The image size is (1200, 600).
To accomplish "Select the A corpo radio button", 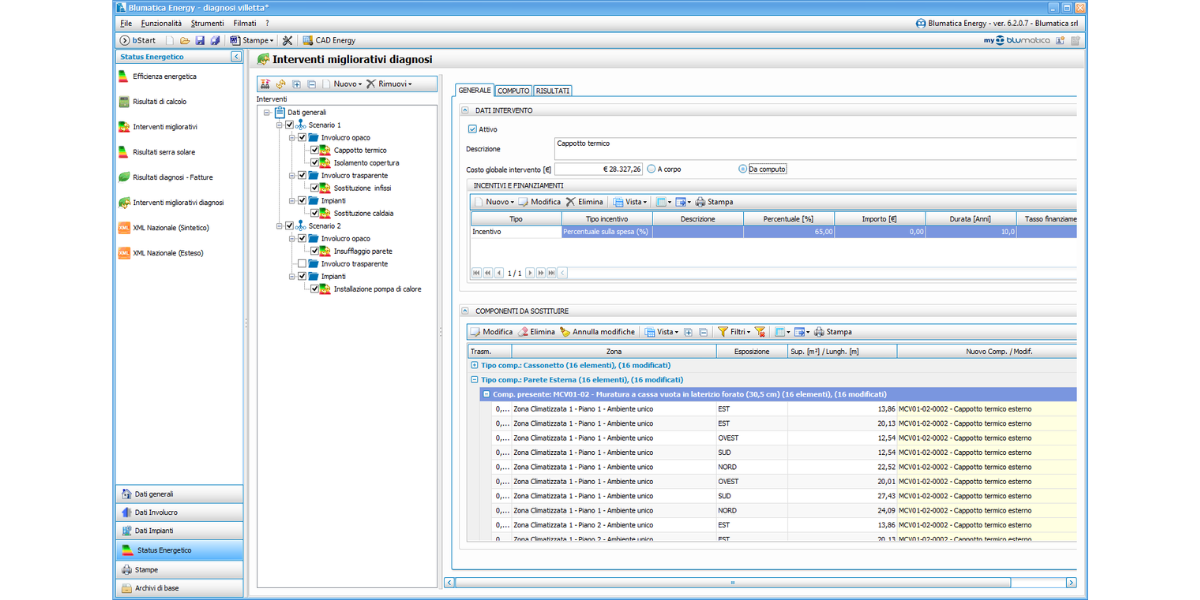I will (x=652, y=169).
